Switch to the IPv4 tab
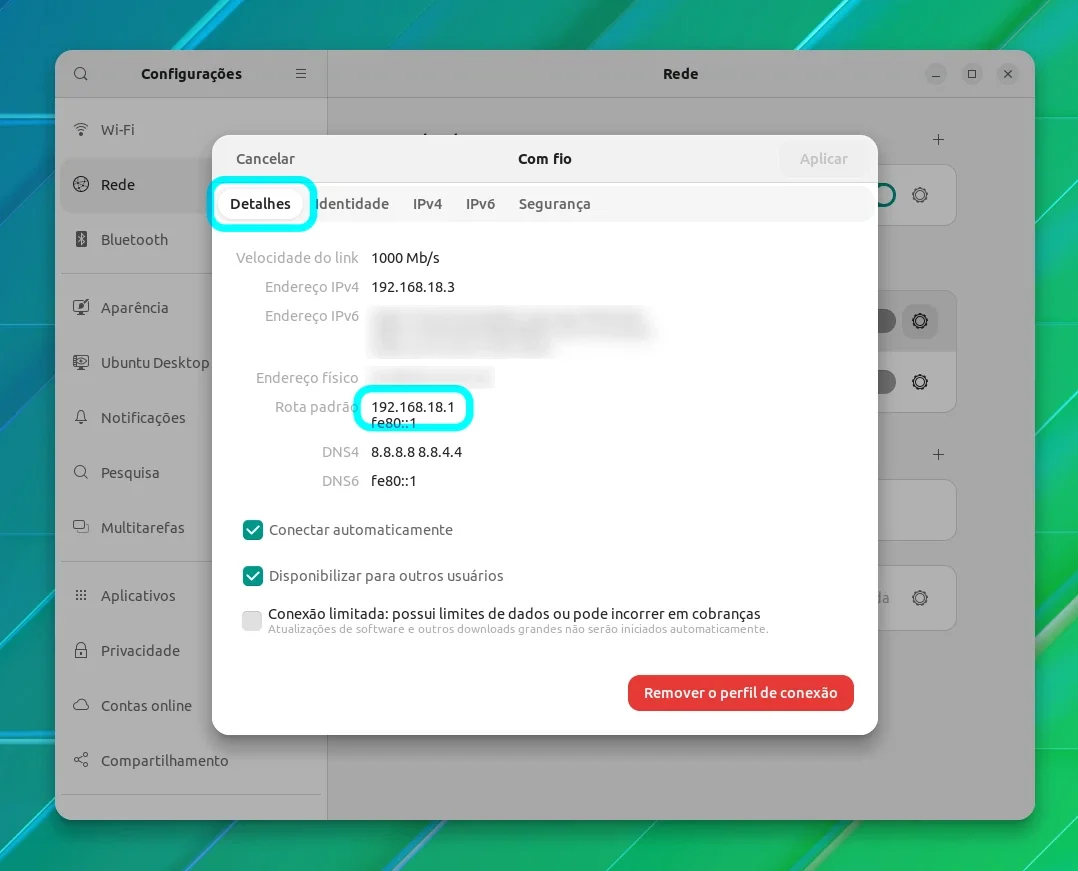Viewport: 1078px width, 871px height. click(x=428, y=204)
